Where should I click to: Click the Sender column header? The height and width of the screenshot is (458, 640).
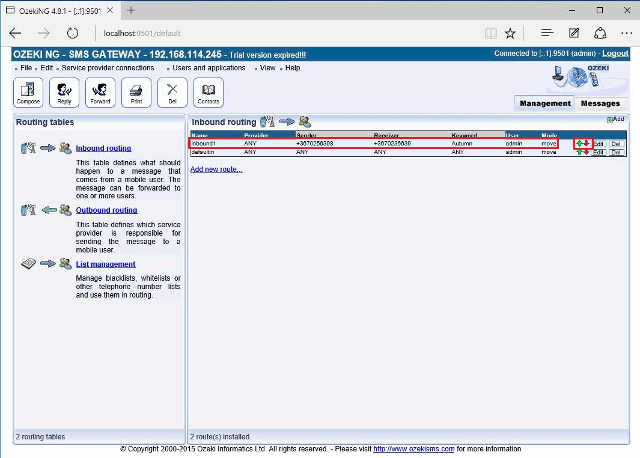[x=306, y=135]
